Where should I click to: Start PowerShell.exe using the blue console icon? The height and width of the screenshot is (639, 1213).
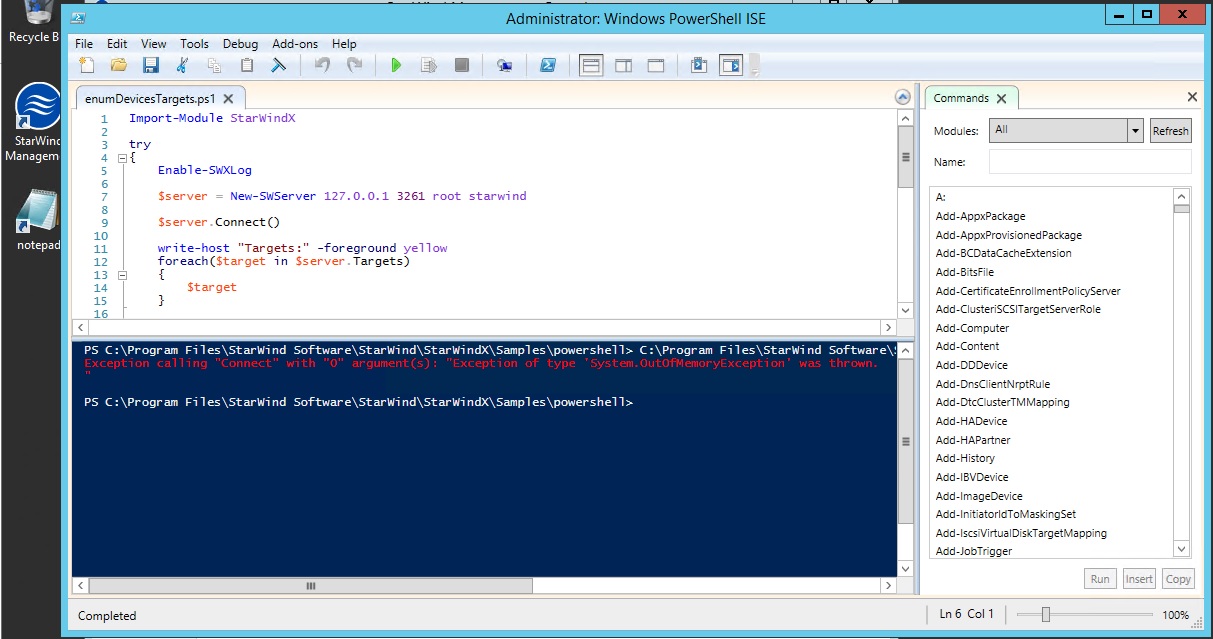tap(548, 65)
